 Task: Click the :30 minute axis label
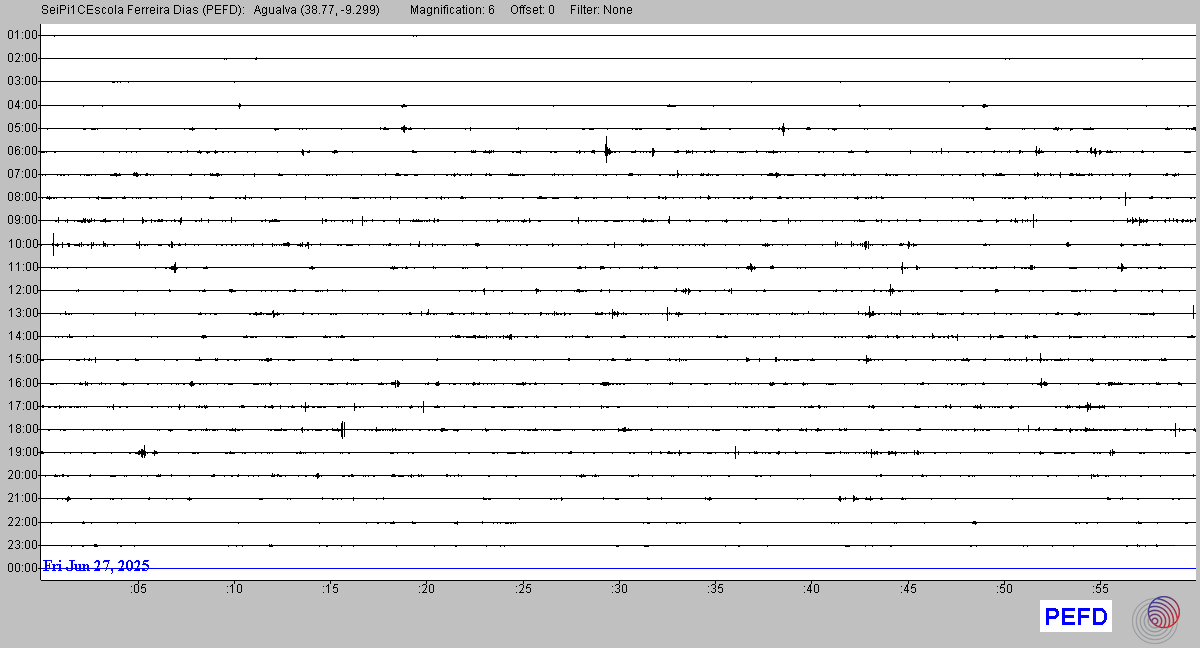coord(619,589)
